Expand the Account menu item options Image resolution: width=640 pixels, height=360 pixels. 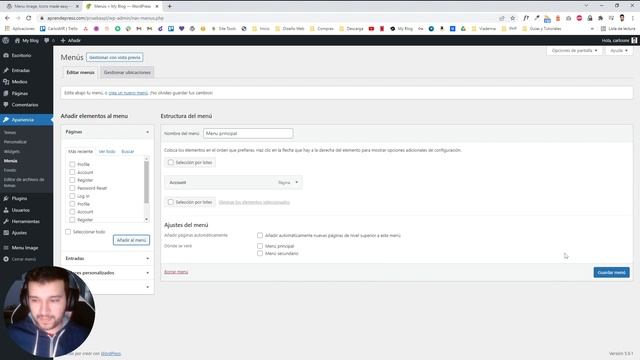tap(297, 182)
